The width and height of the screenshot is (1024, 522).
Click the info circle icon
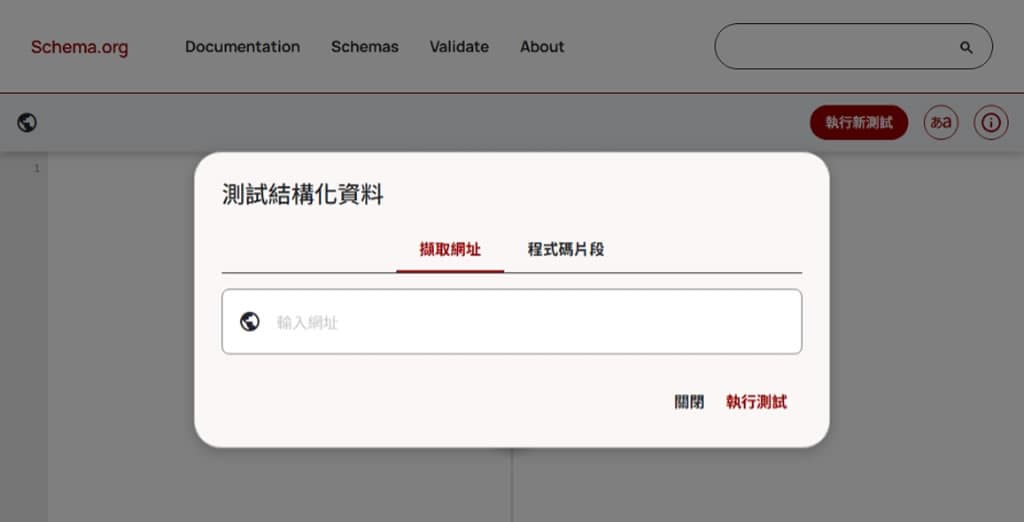[x=990, y=123]
